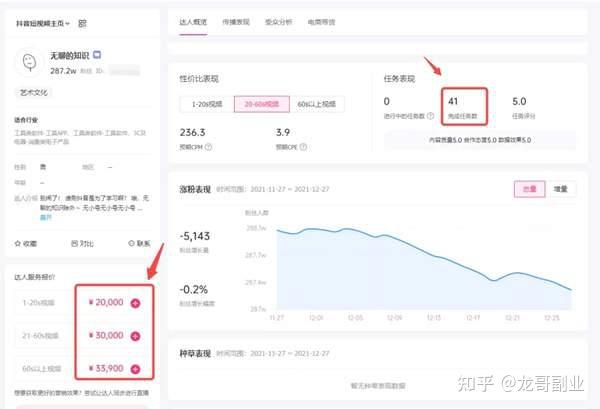Switch to the 受众分析 tab
This screenshot has width=600, height=409.
[279, 22]
